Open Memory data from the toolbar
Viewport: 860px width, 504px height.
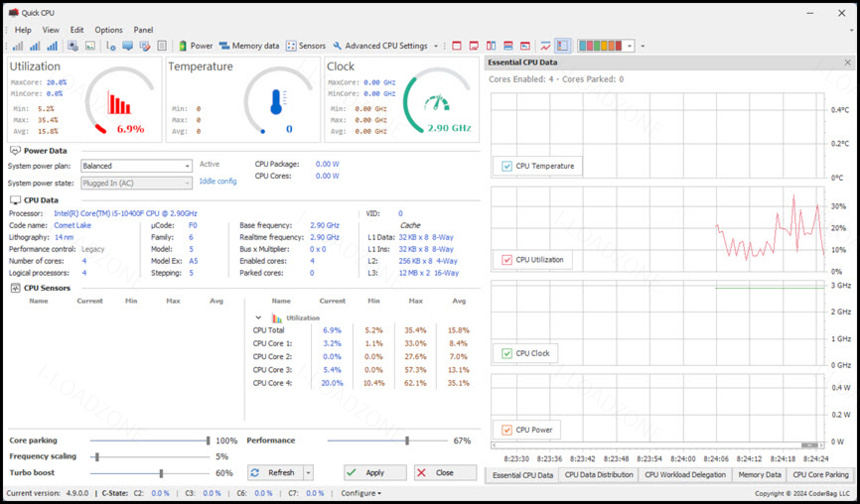tap(249, 46)
